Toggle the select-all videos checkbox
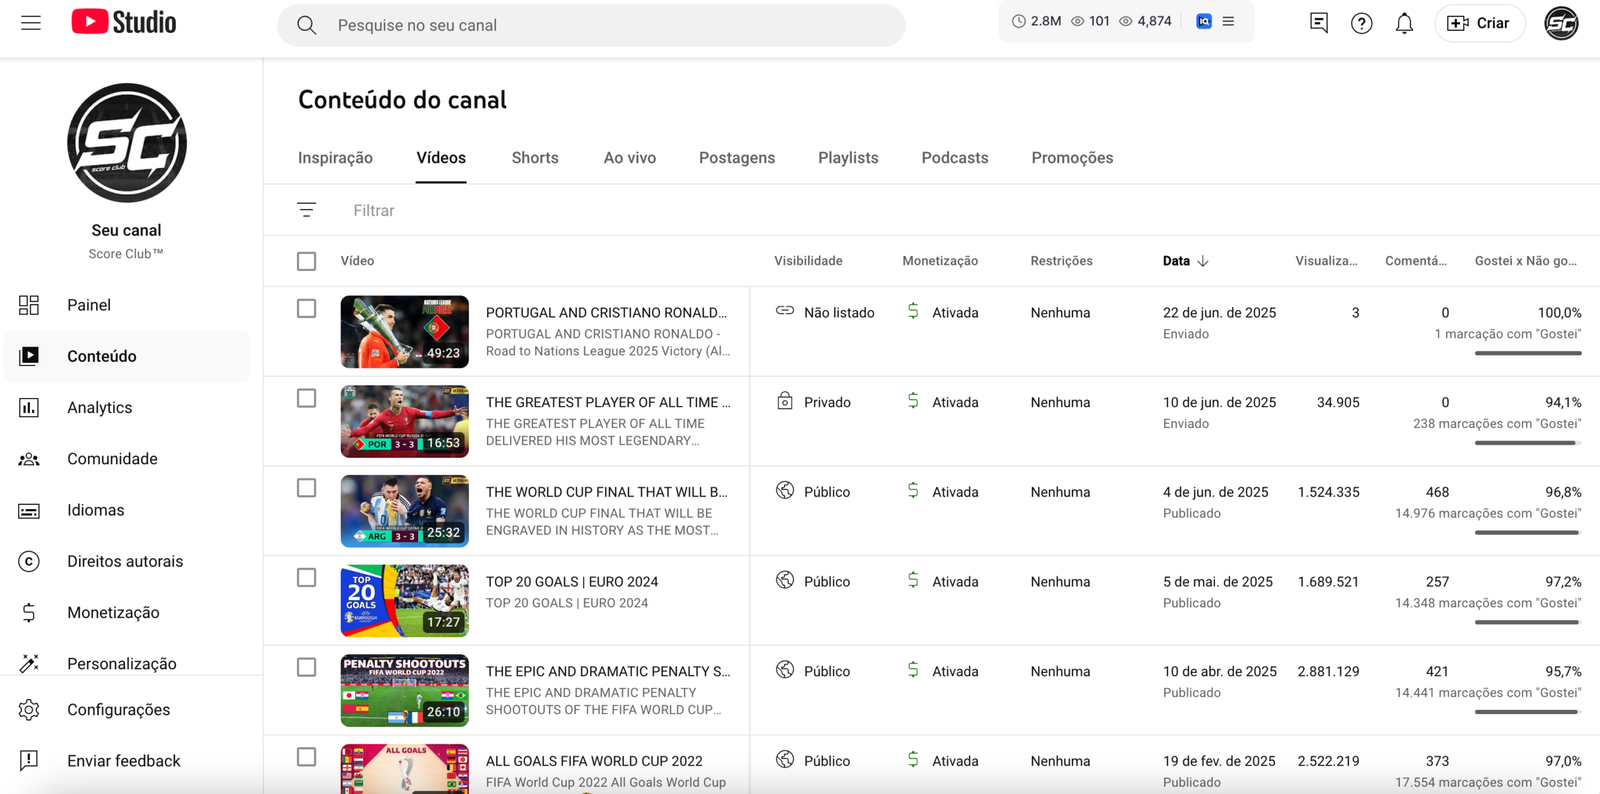The height and width of the screenshot is (794, 1600). tap(307, 261)
